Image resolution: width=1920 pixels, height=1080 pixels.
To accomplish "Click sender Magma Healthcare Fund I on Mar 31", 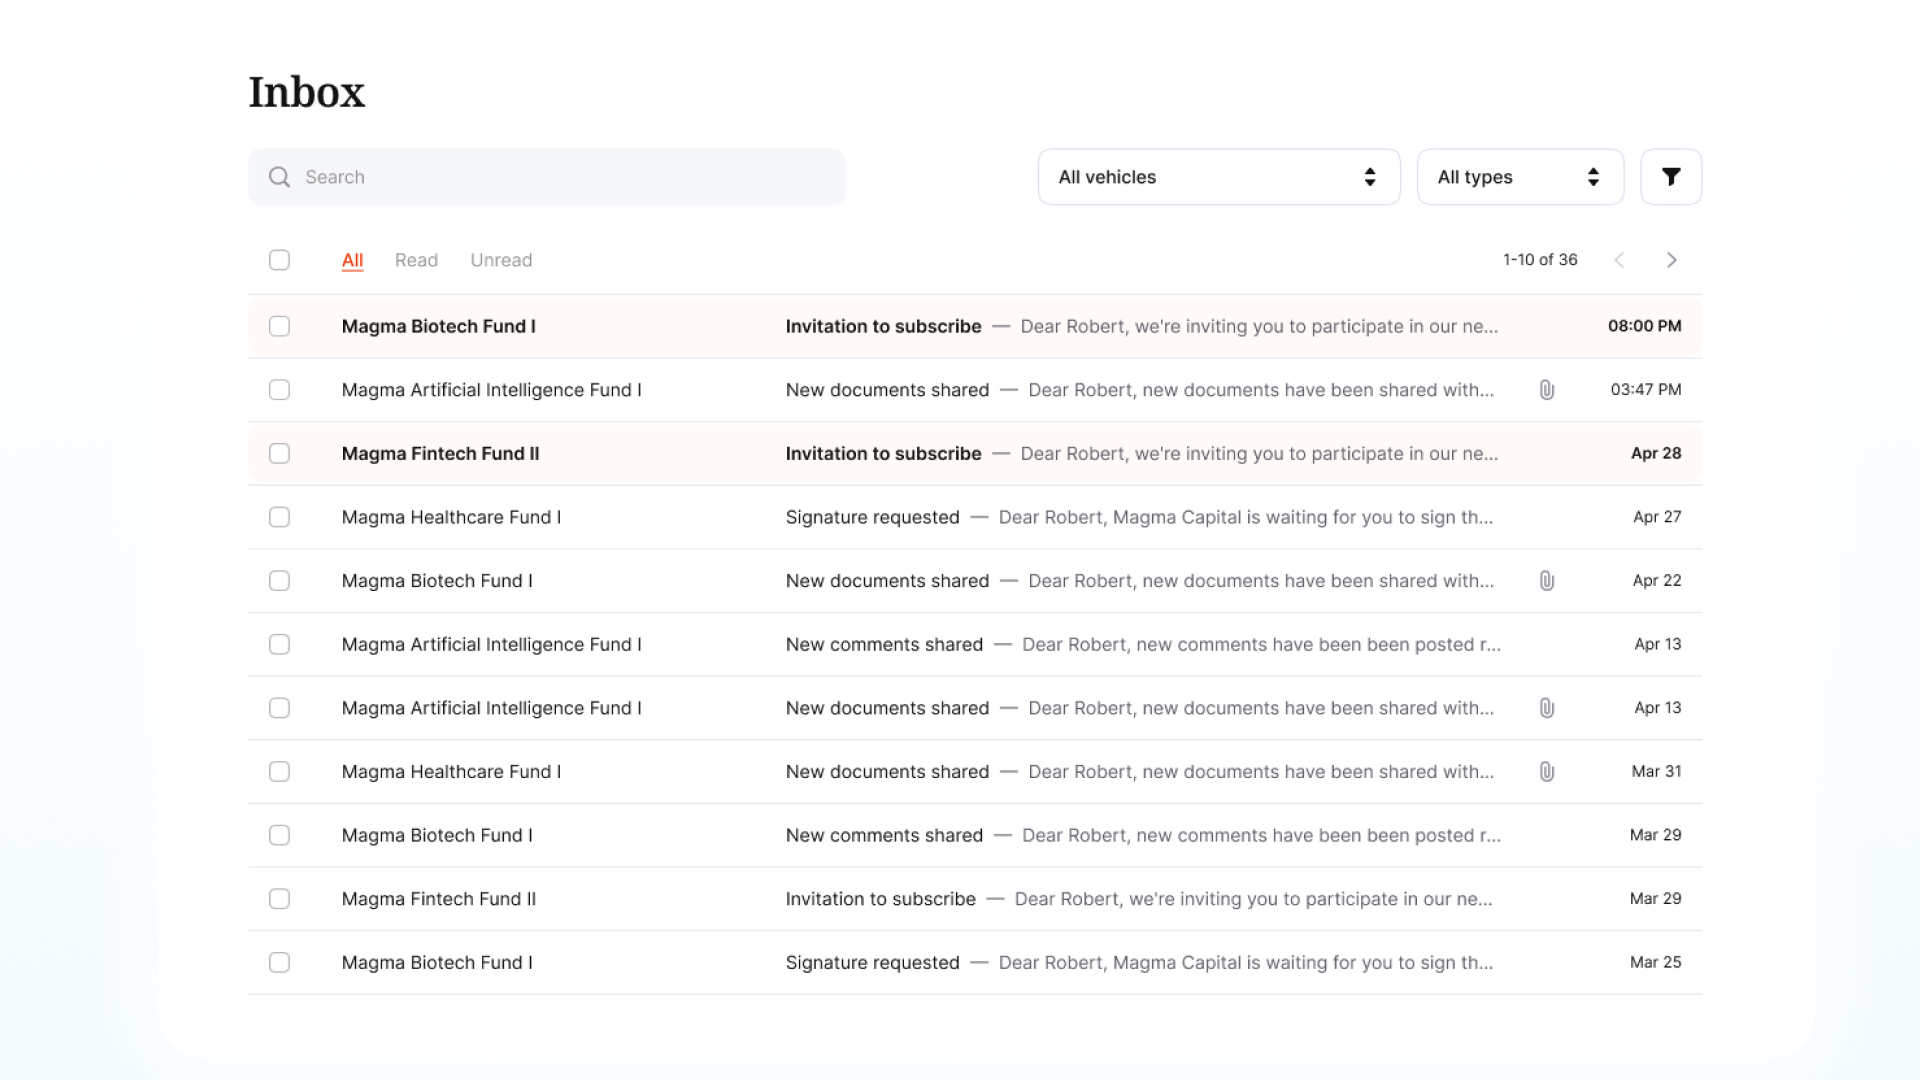I will (451, 772).
